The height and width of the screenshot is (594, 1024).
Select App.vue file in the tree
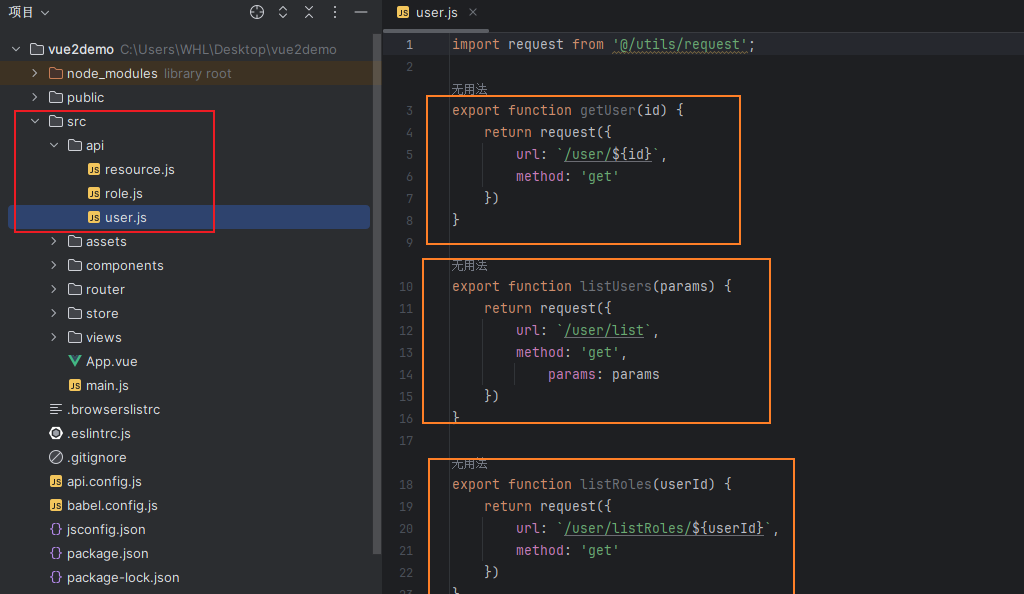point(112,362)
